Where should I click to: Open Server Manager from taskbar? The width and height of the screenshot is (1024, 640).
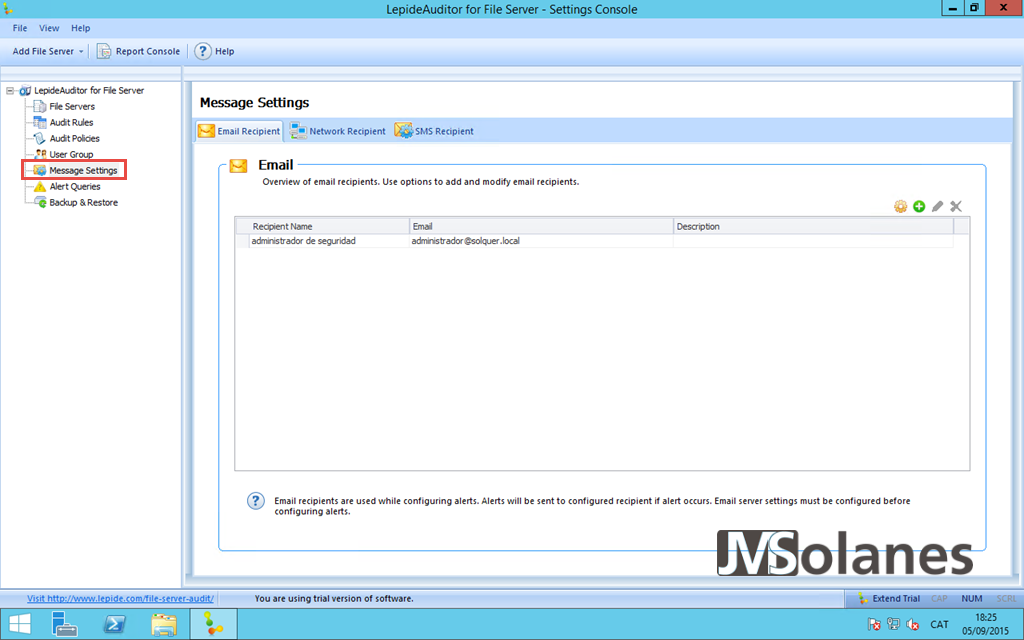pyautogui.click(x=64, y=624)
